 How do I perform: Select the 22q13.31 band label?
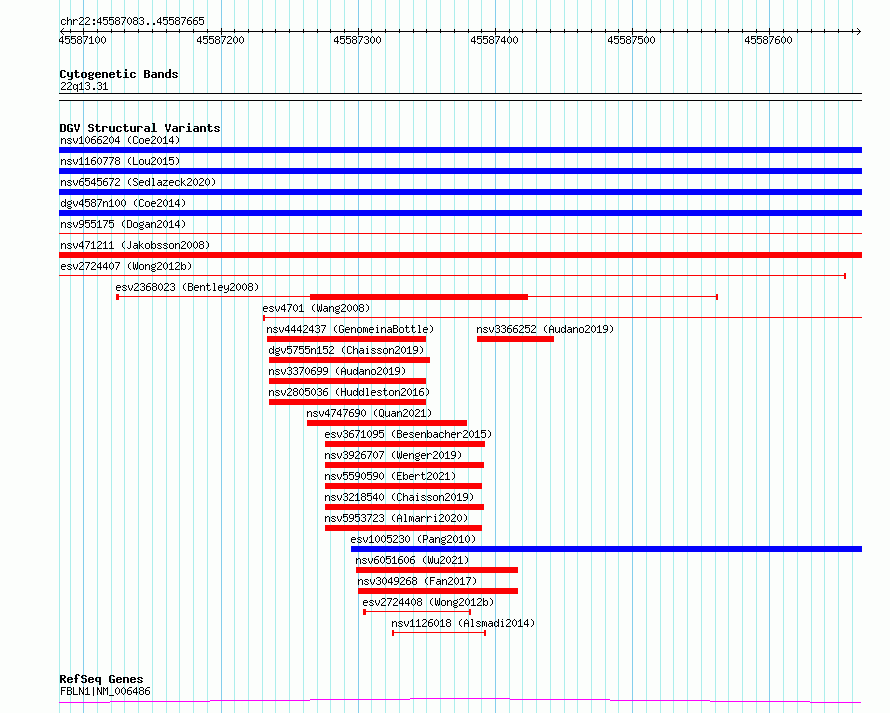(x=84, y=86)
